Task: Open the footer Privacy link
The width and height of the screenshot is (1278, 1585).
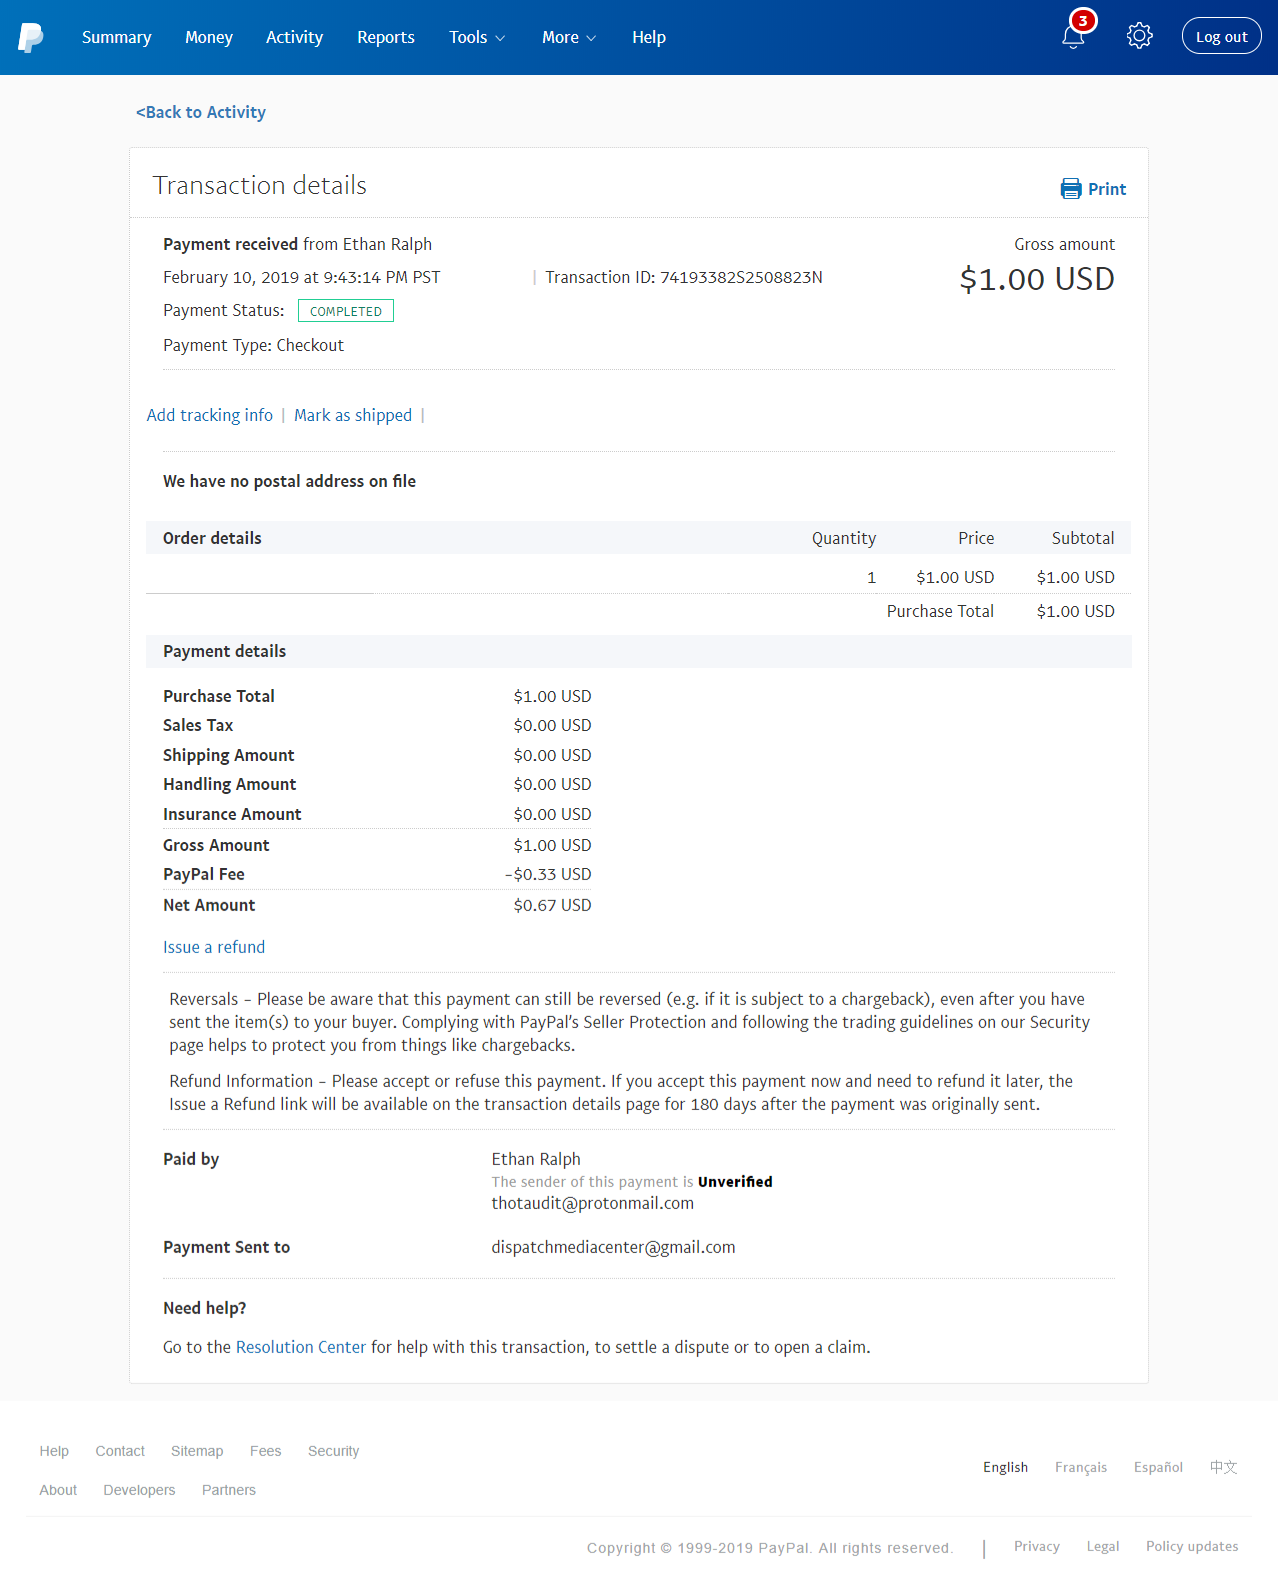Action: [1037, 1546]
